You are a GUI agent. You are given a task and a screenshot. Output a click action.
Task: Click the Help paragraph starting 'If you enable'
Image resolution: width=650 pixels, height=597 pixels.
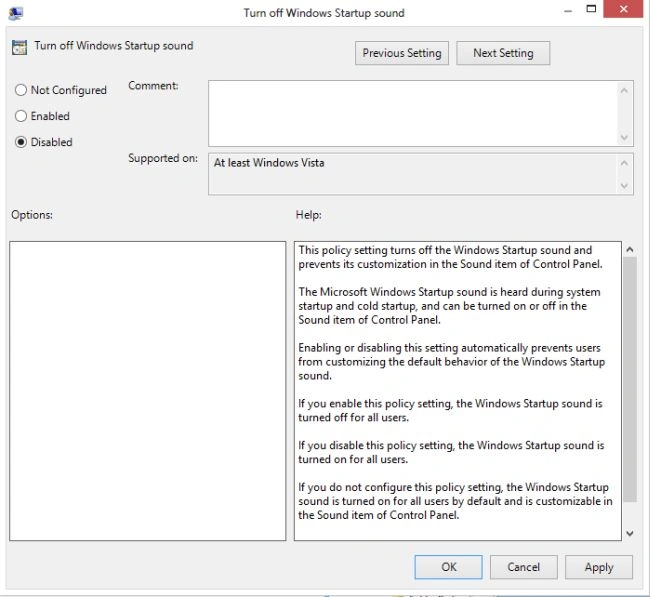(x=450, y=410)
